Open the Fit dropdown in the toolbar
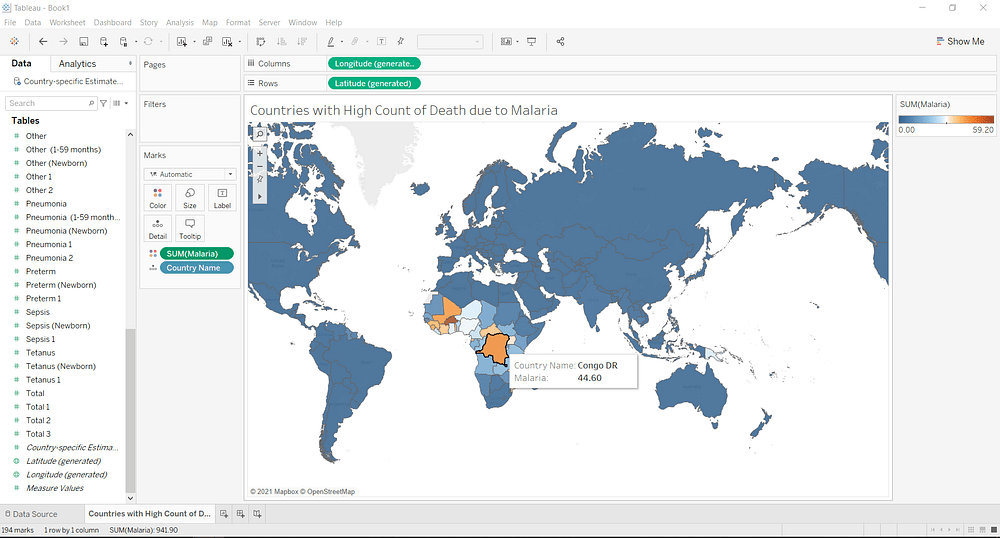The width and height of the screenshot is (1000, 538). pos(450,42)
